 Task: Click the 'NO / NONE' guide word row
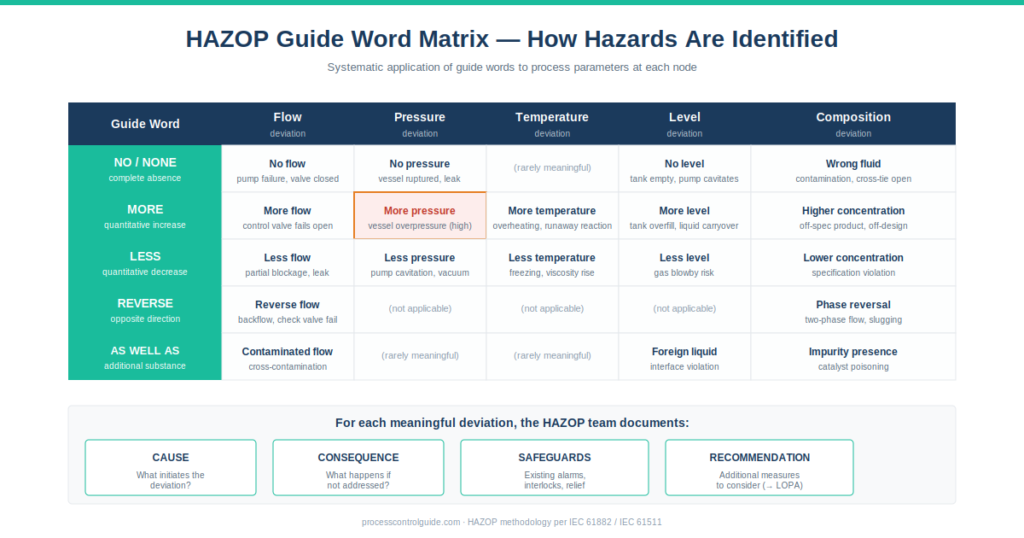145,168
